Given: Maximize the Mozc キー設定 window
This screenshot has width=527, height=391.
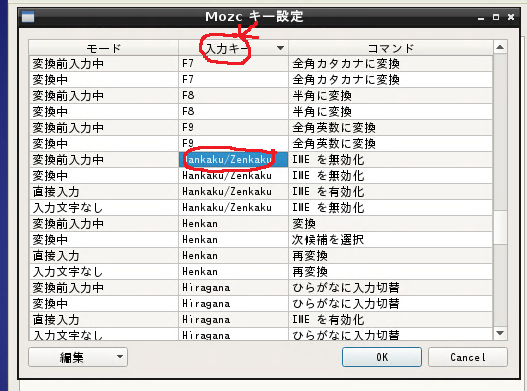Looking at the screenshot, I should click(496, 17).
